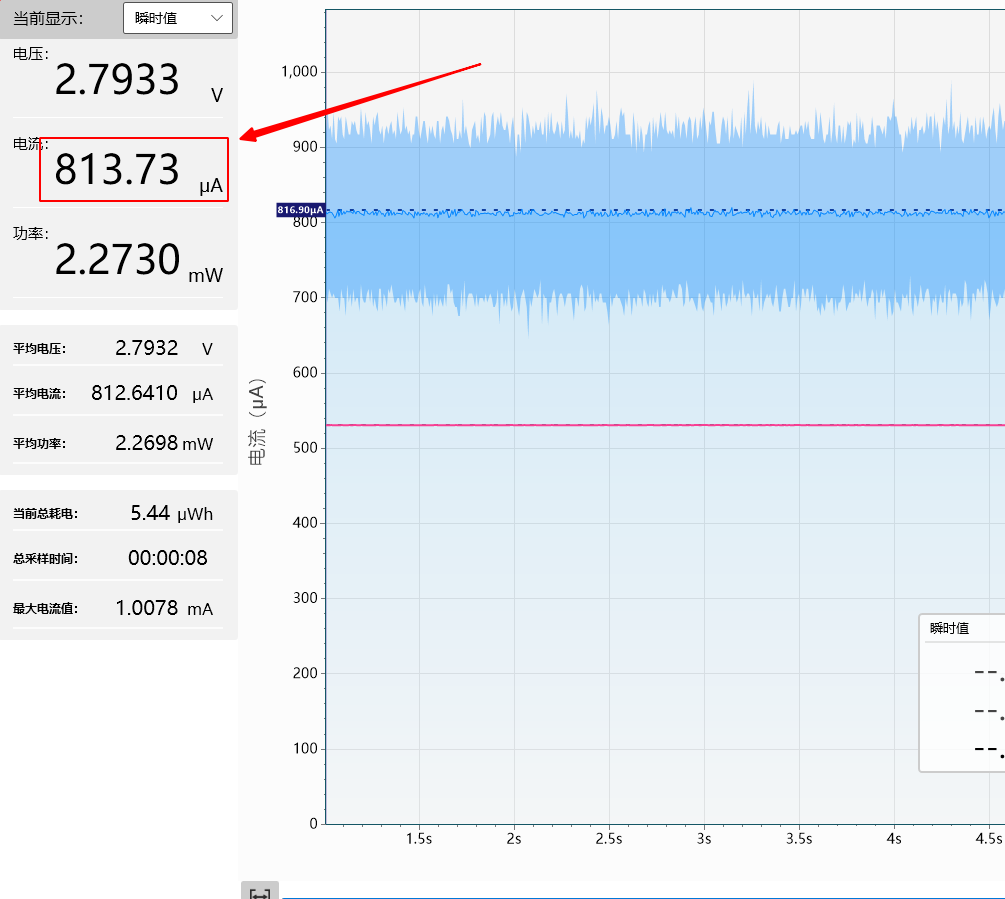Click the 1,000 label on the current axis
Screen dimensions: 1005x899
point(298,72)
